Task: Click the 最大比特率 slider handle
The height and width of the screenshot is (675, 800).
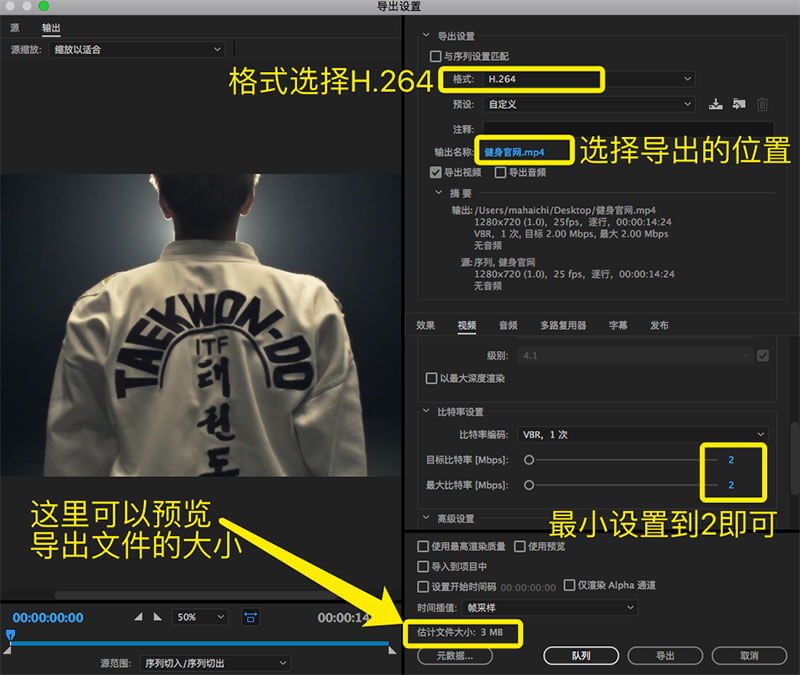Action: 529,485
